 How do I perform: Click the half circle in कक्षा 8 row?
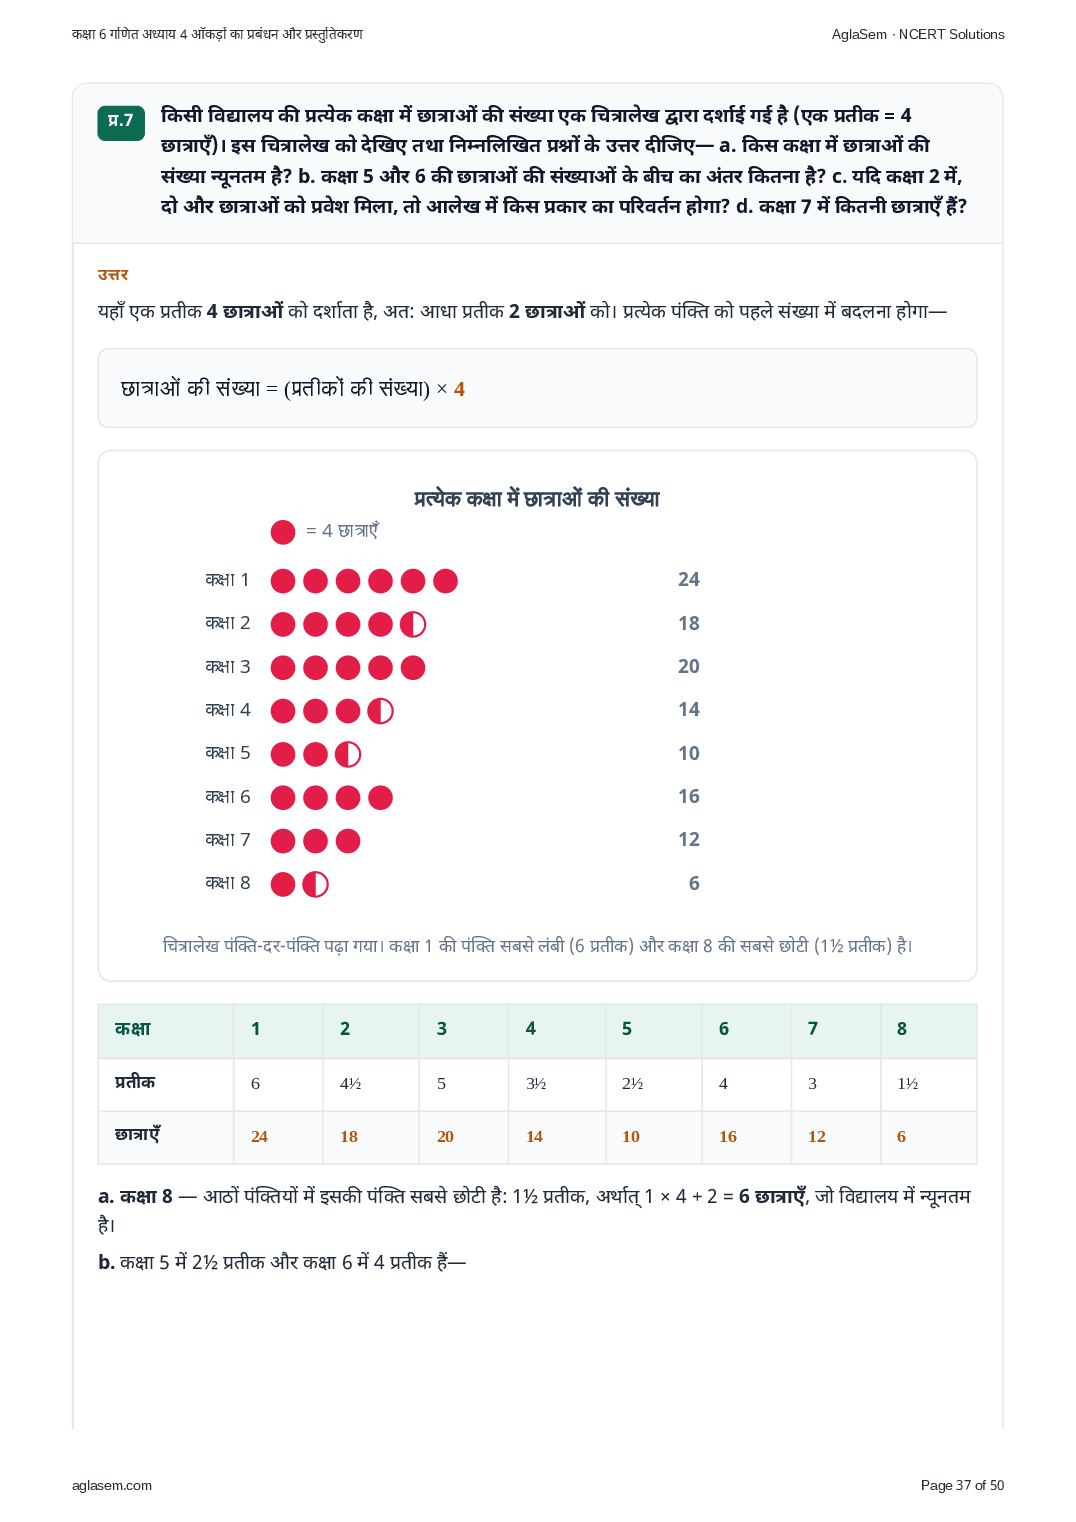click(315, 885)
